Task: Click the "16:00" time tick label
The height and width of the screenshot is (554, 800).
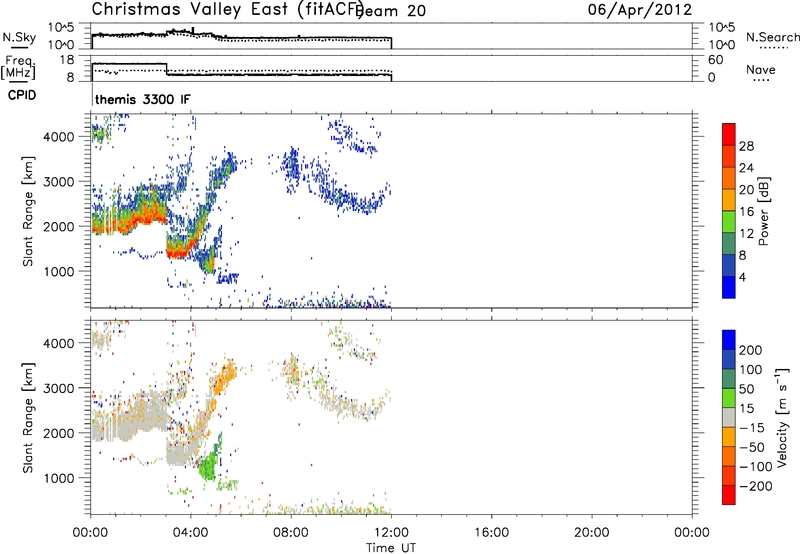Action: [x=491, y=533]
